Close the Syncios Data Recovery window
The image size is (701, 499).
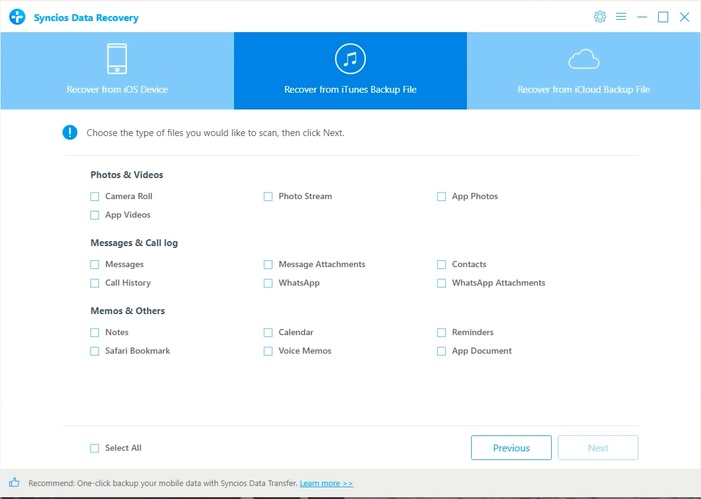(684, 17)
